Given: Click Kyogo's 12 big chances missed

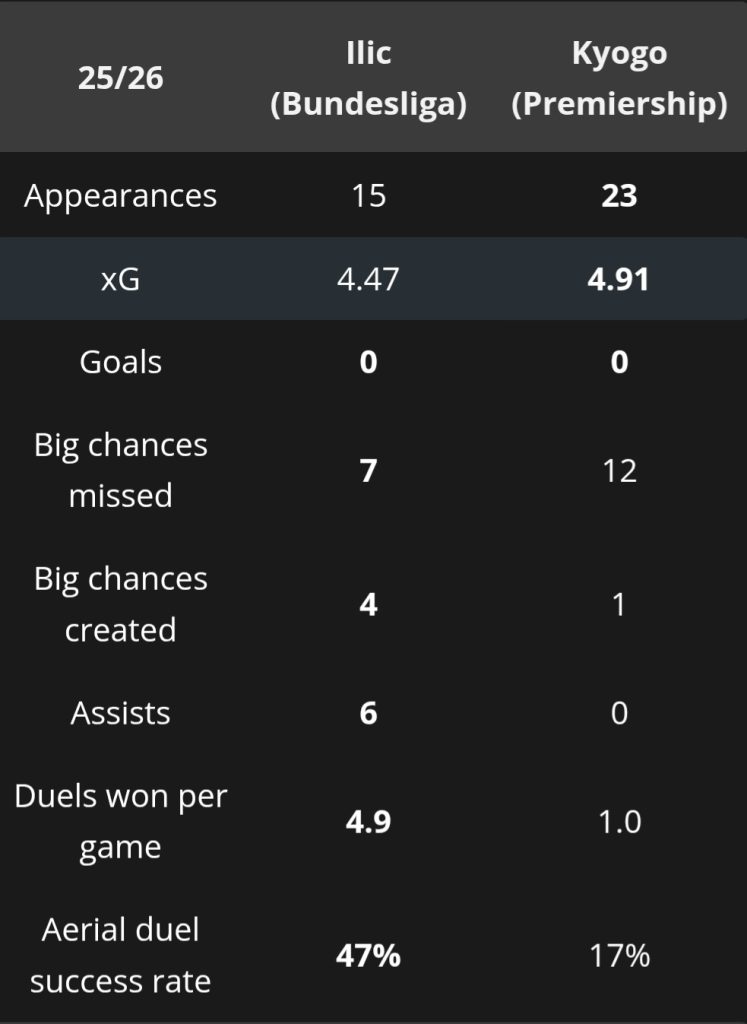Looking at the screenshot, I should point(619,470).
